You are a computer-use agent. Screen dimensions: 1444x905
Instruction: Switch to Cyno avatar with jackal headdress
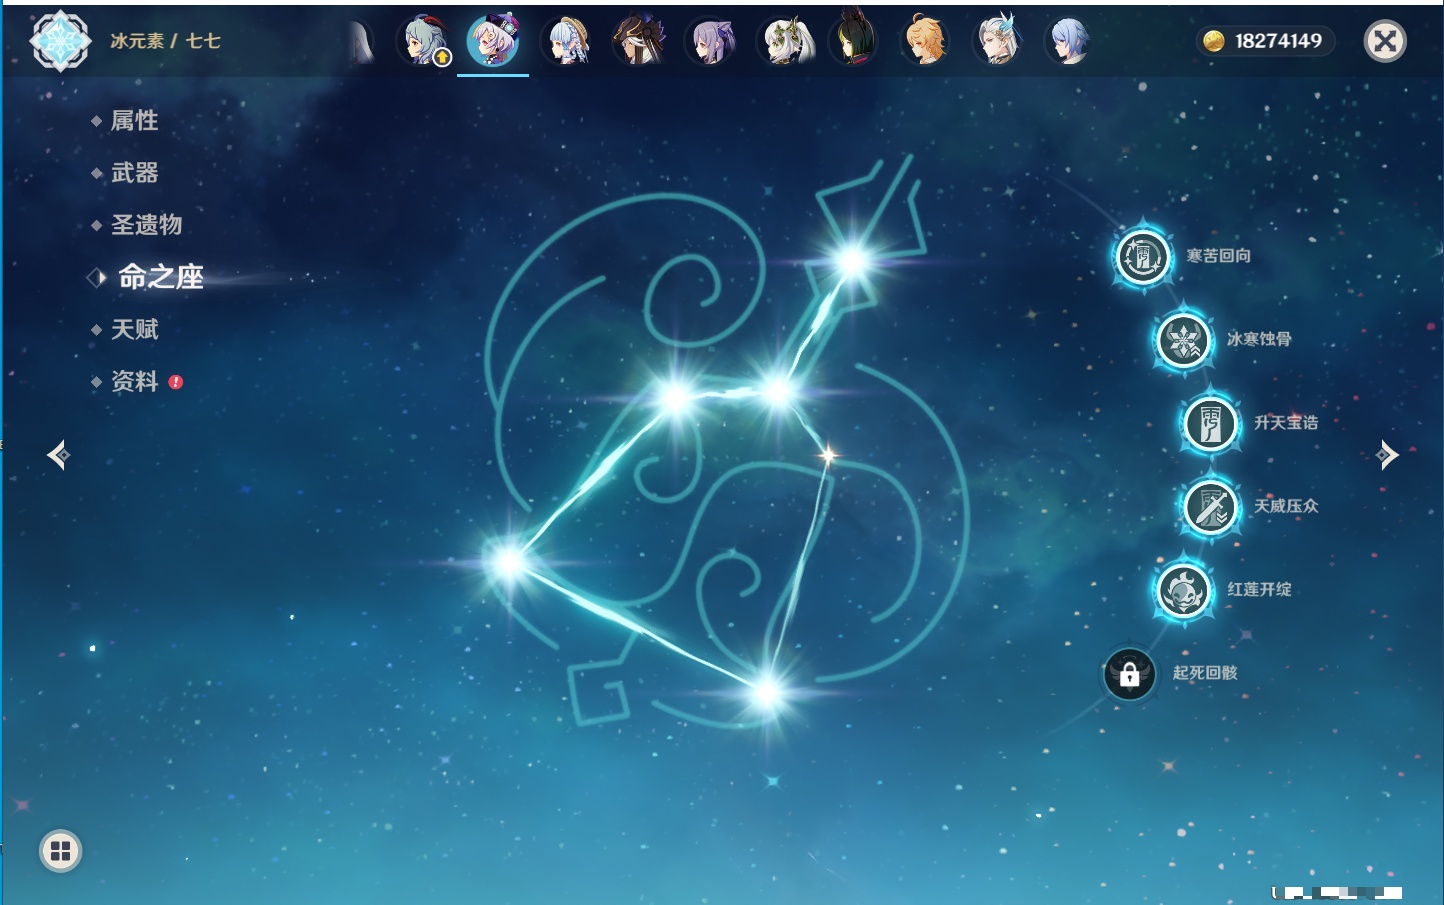(639, 41)
